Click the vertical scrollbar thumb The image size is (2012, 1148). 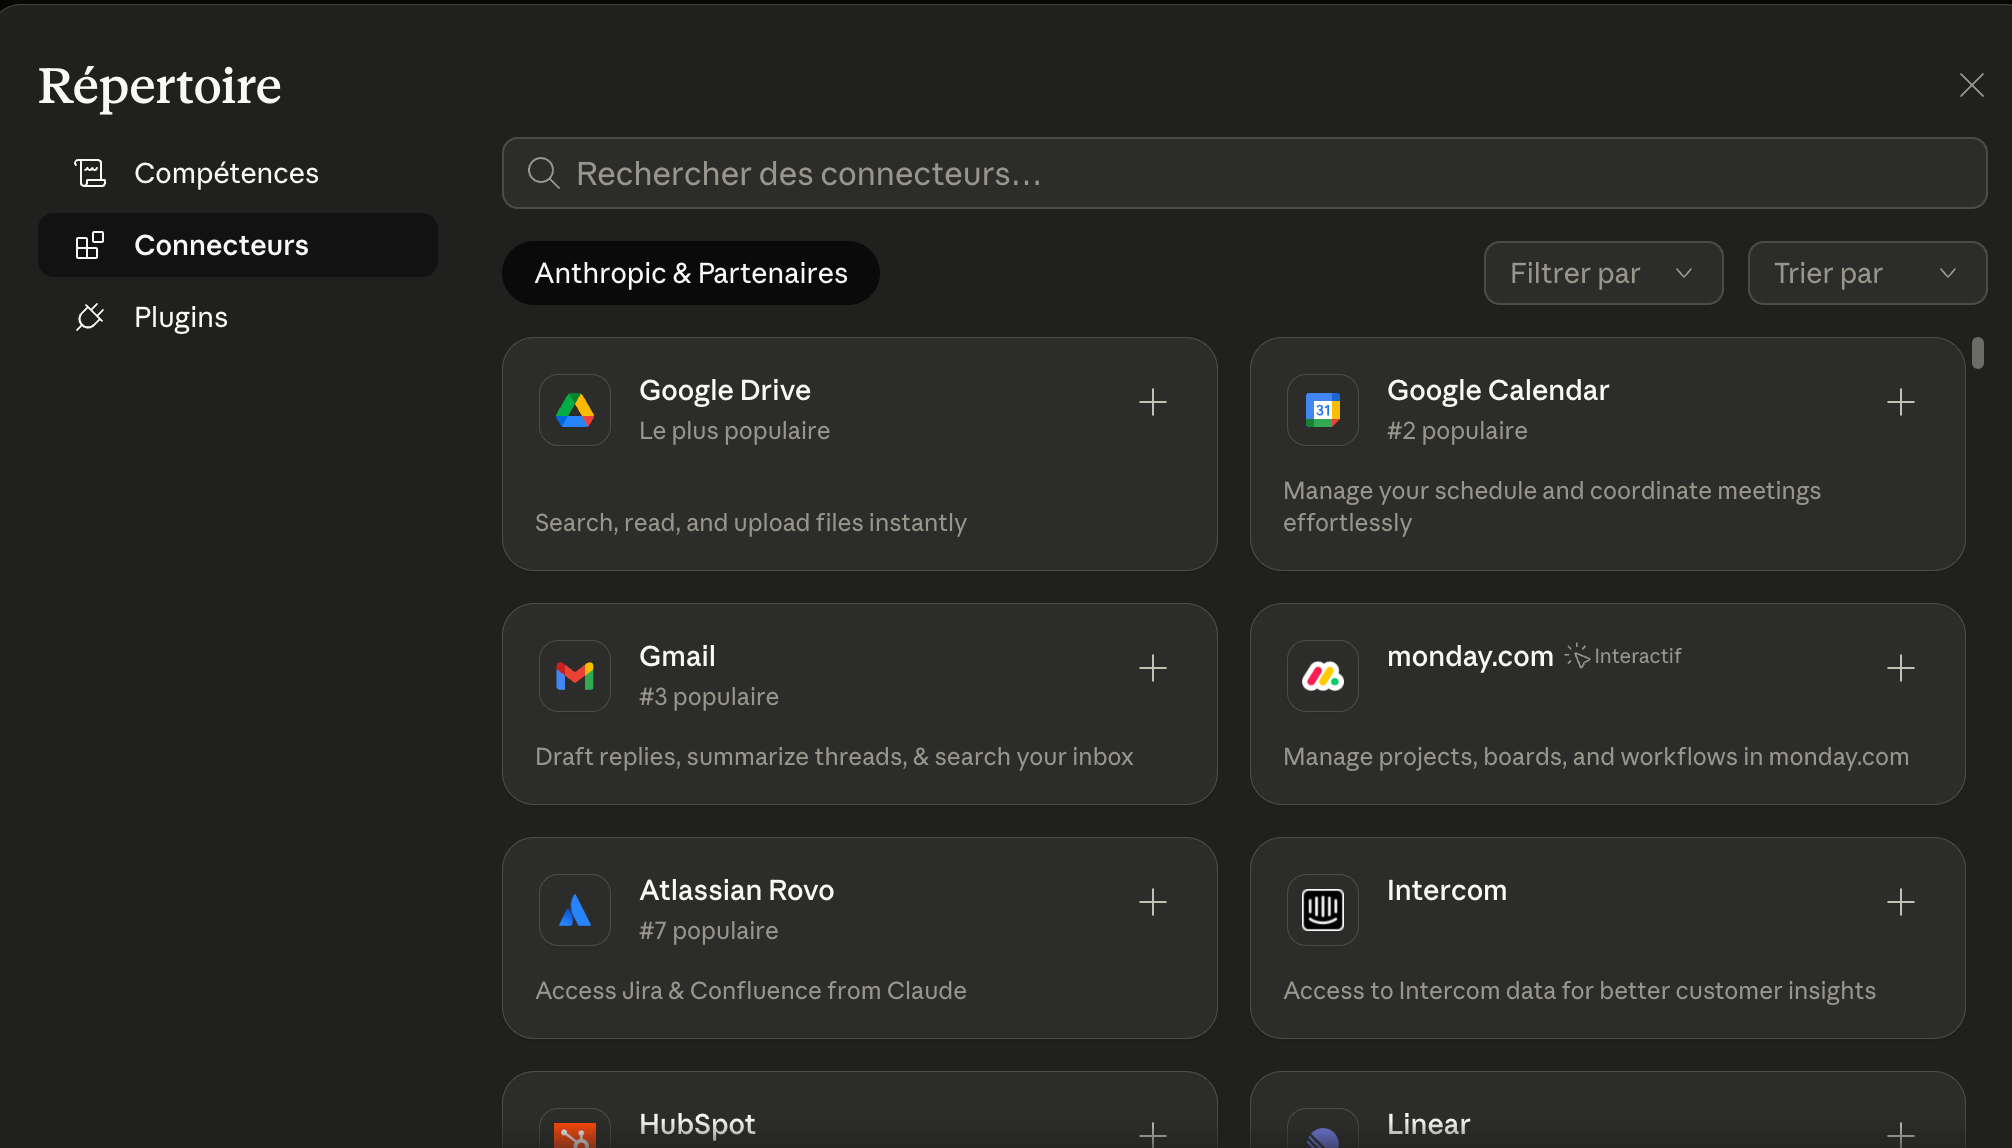(1977, 353)
